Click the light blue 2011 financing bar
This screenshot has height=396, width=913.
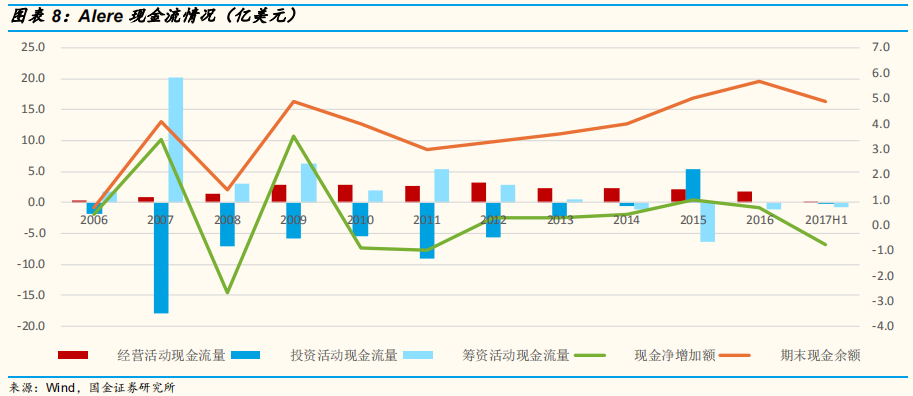[x=442, y=186]
